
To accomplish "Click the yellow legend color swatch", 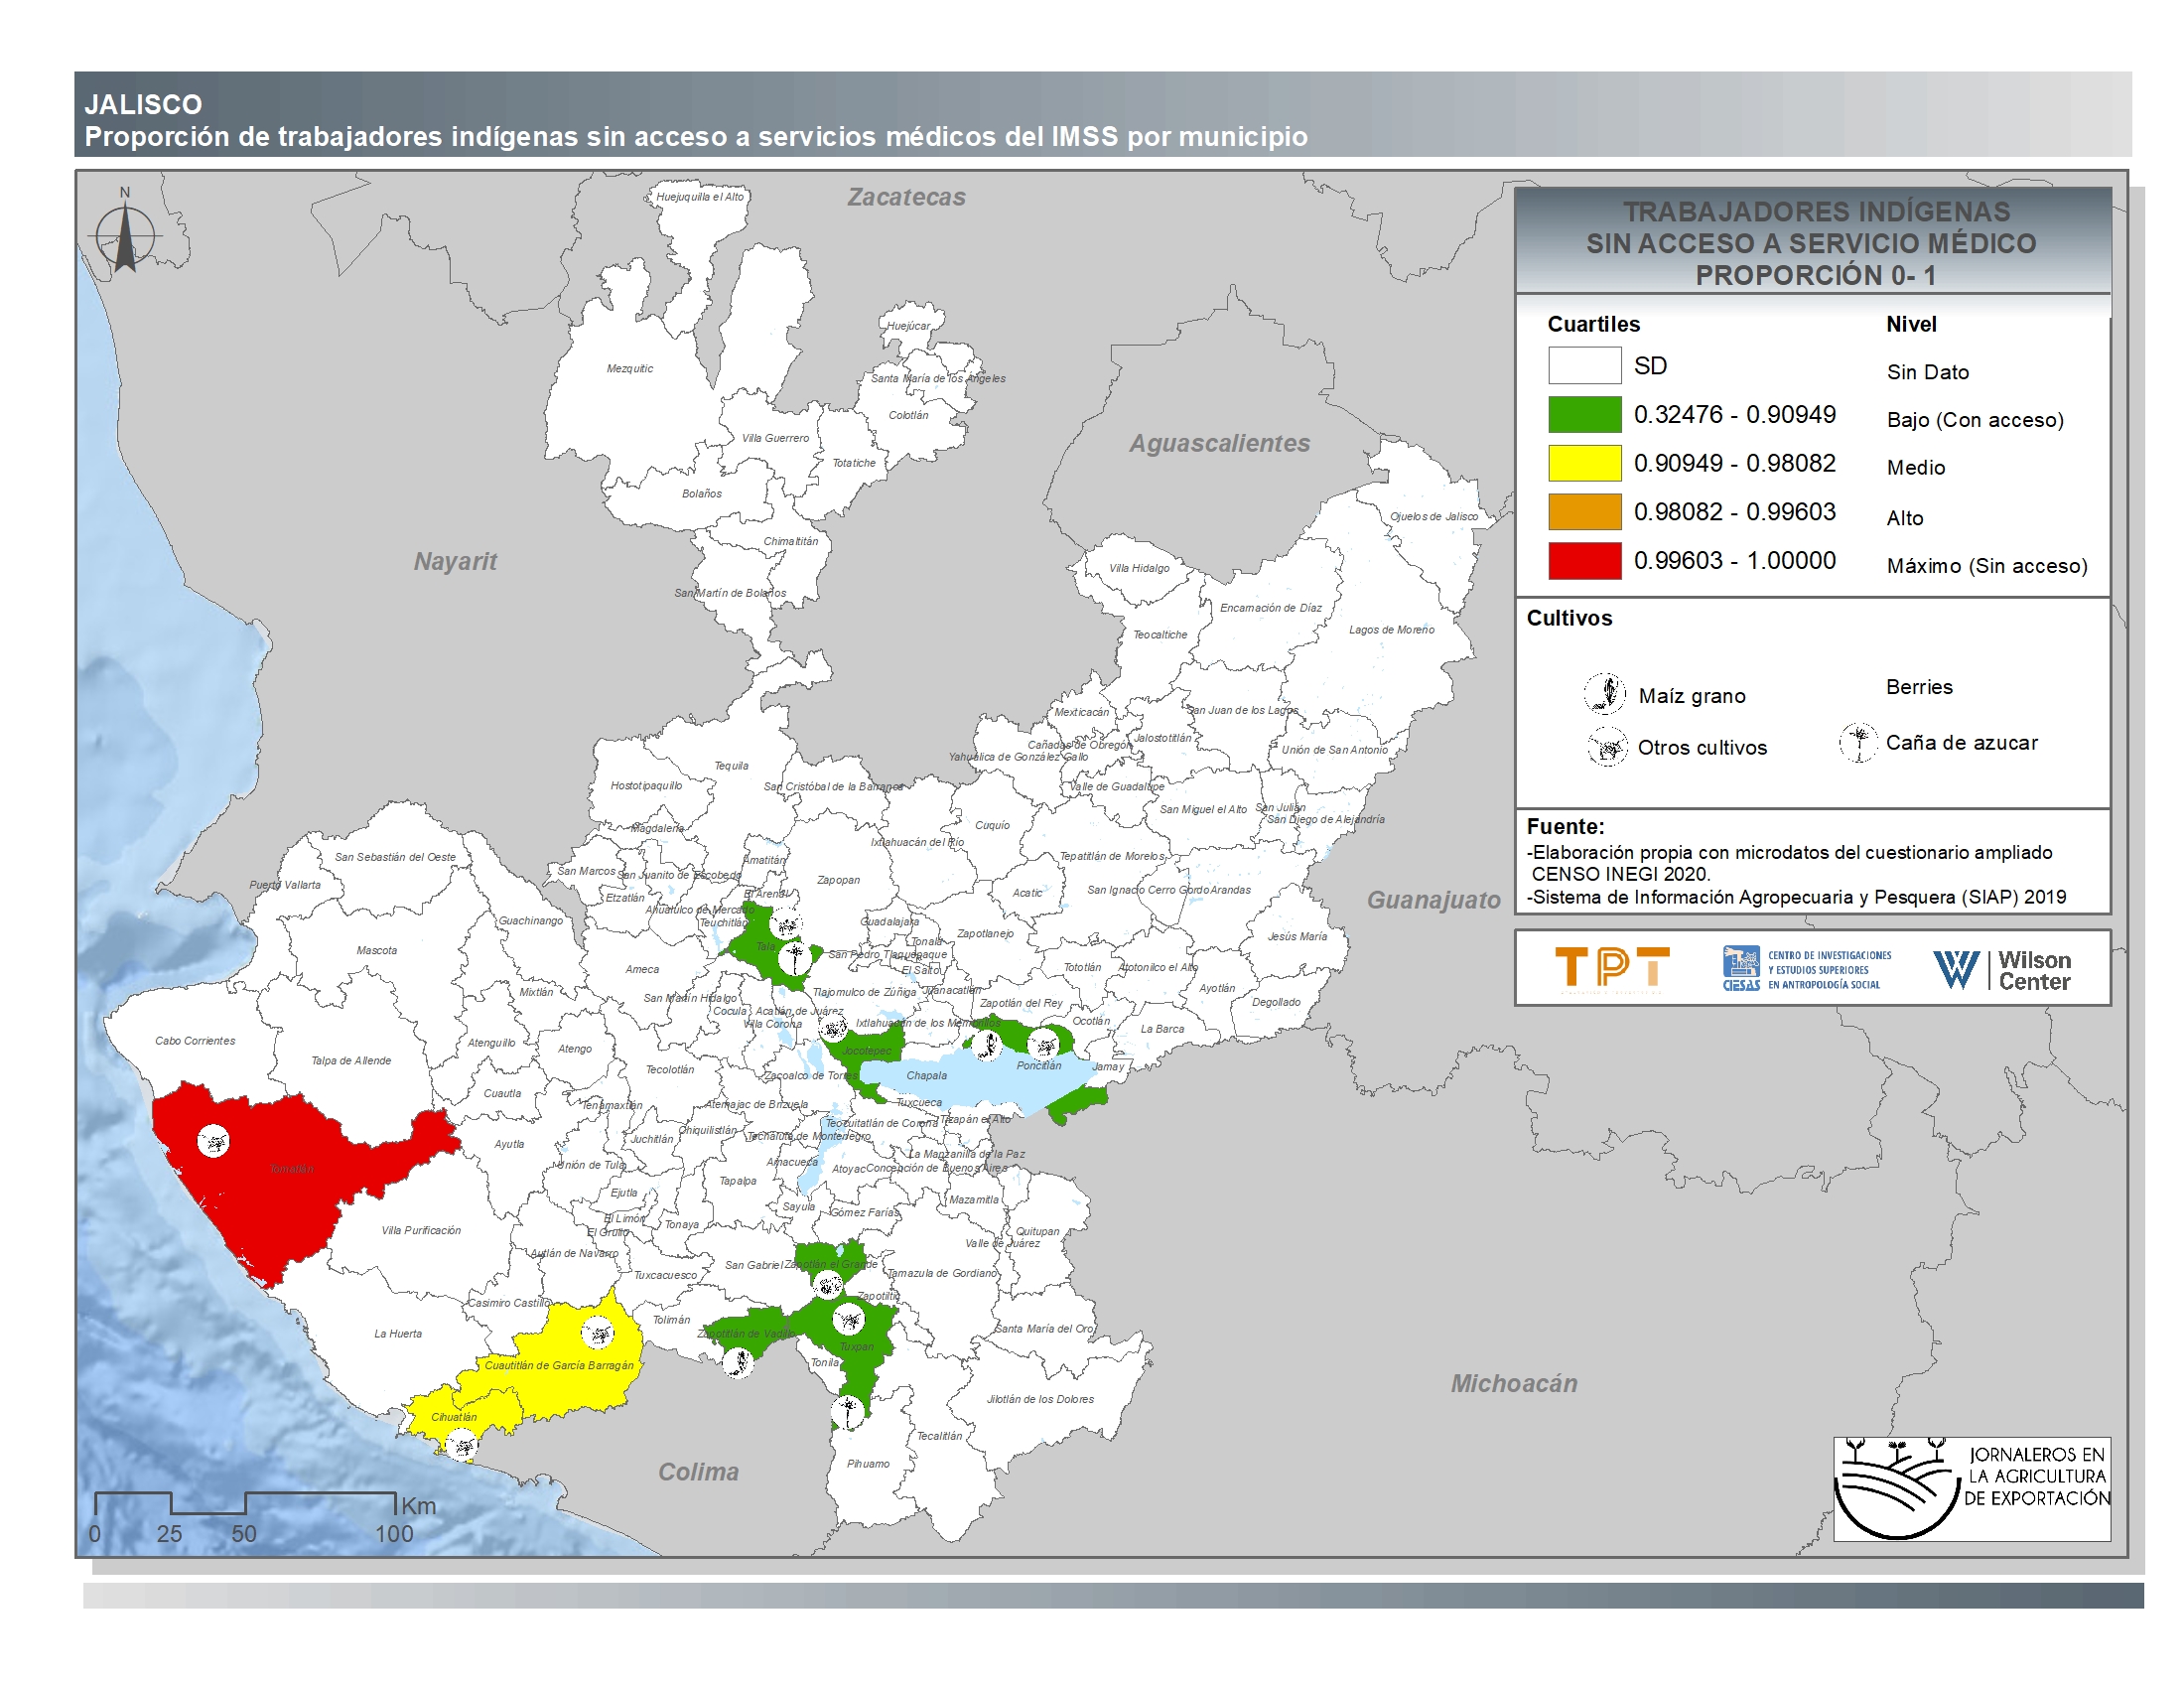I will pos(1584,463).
